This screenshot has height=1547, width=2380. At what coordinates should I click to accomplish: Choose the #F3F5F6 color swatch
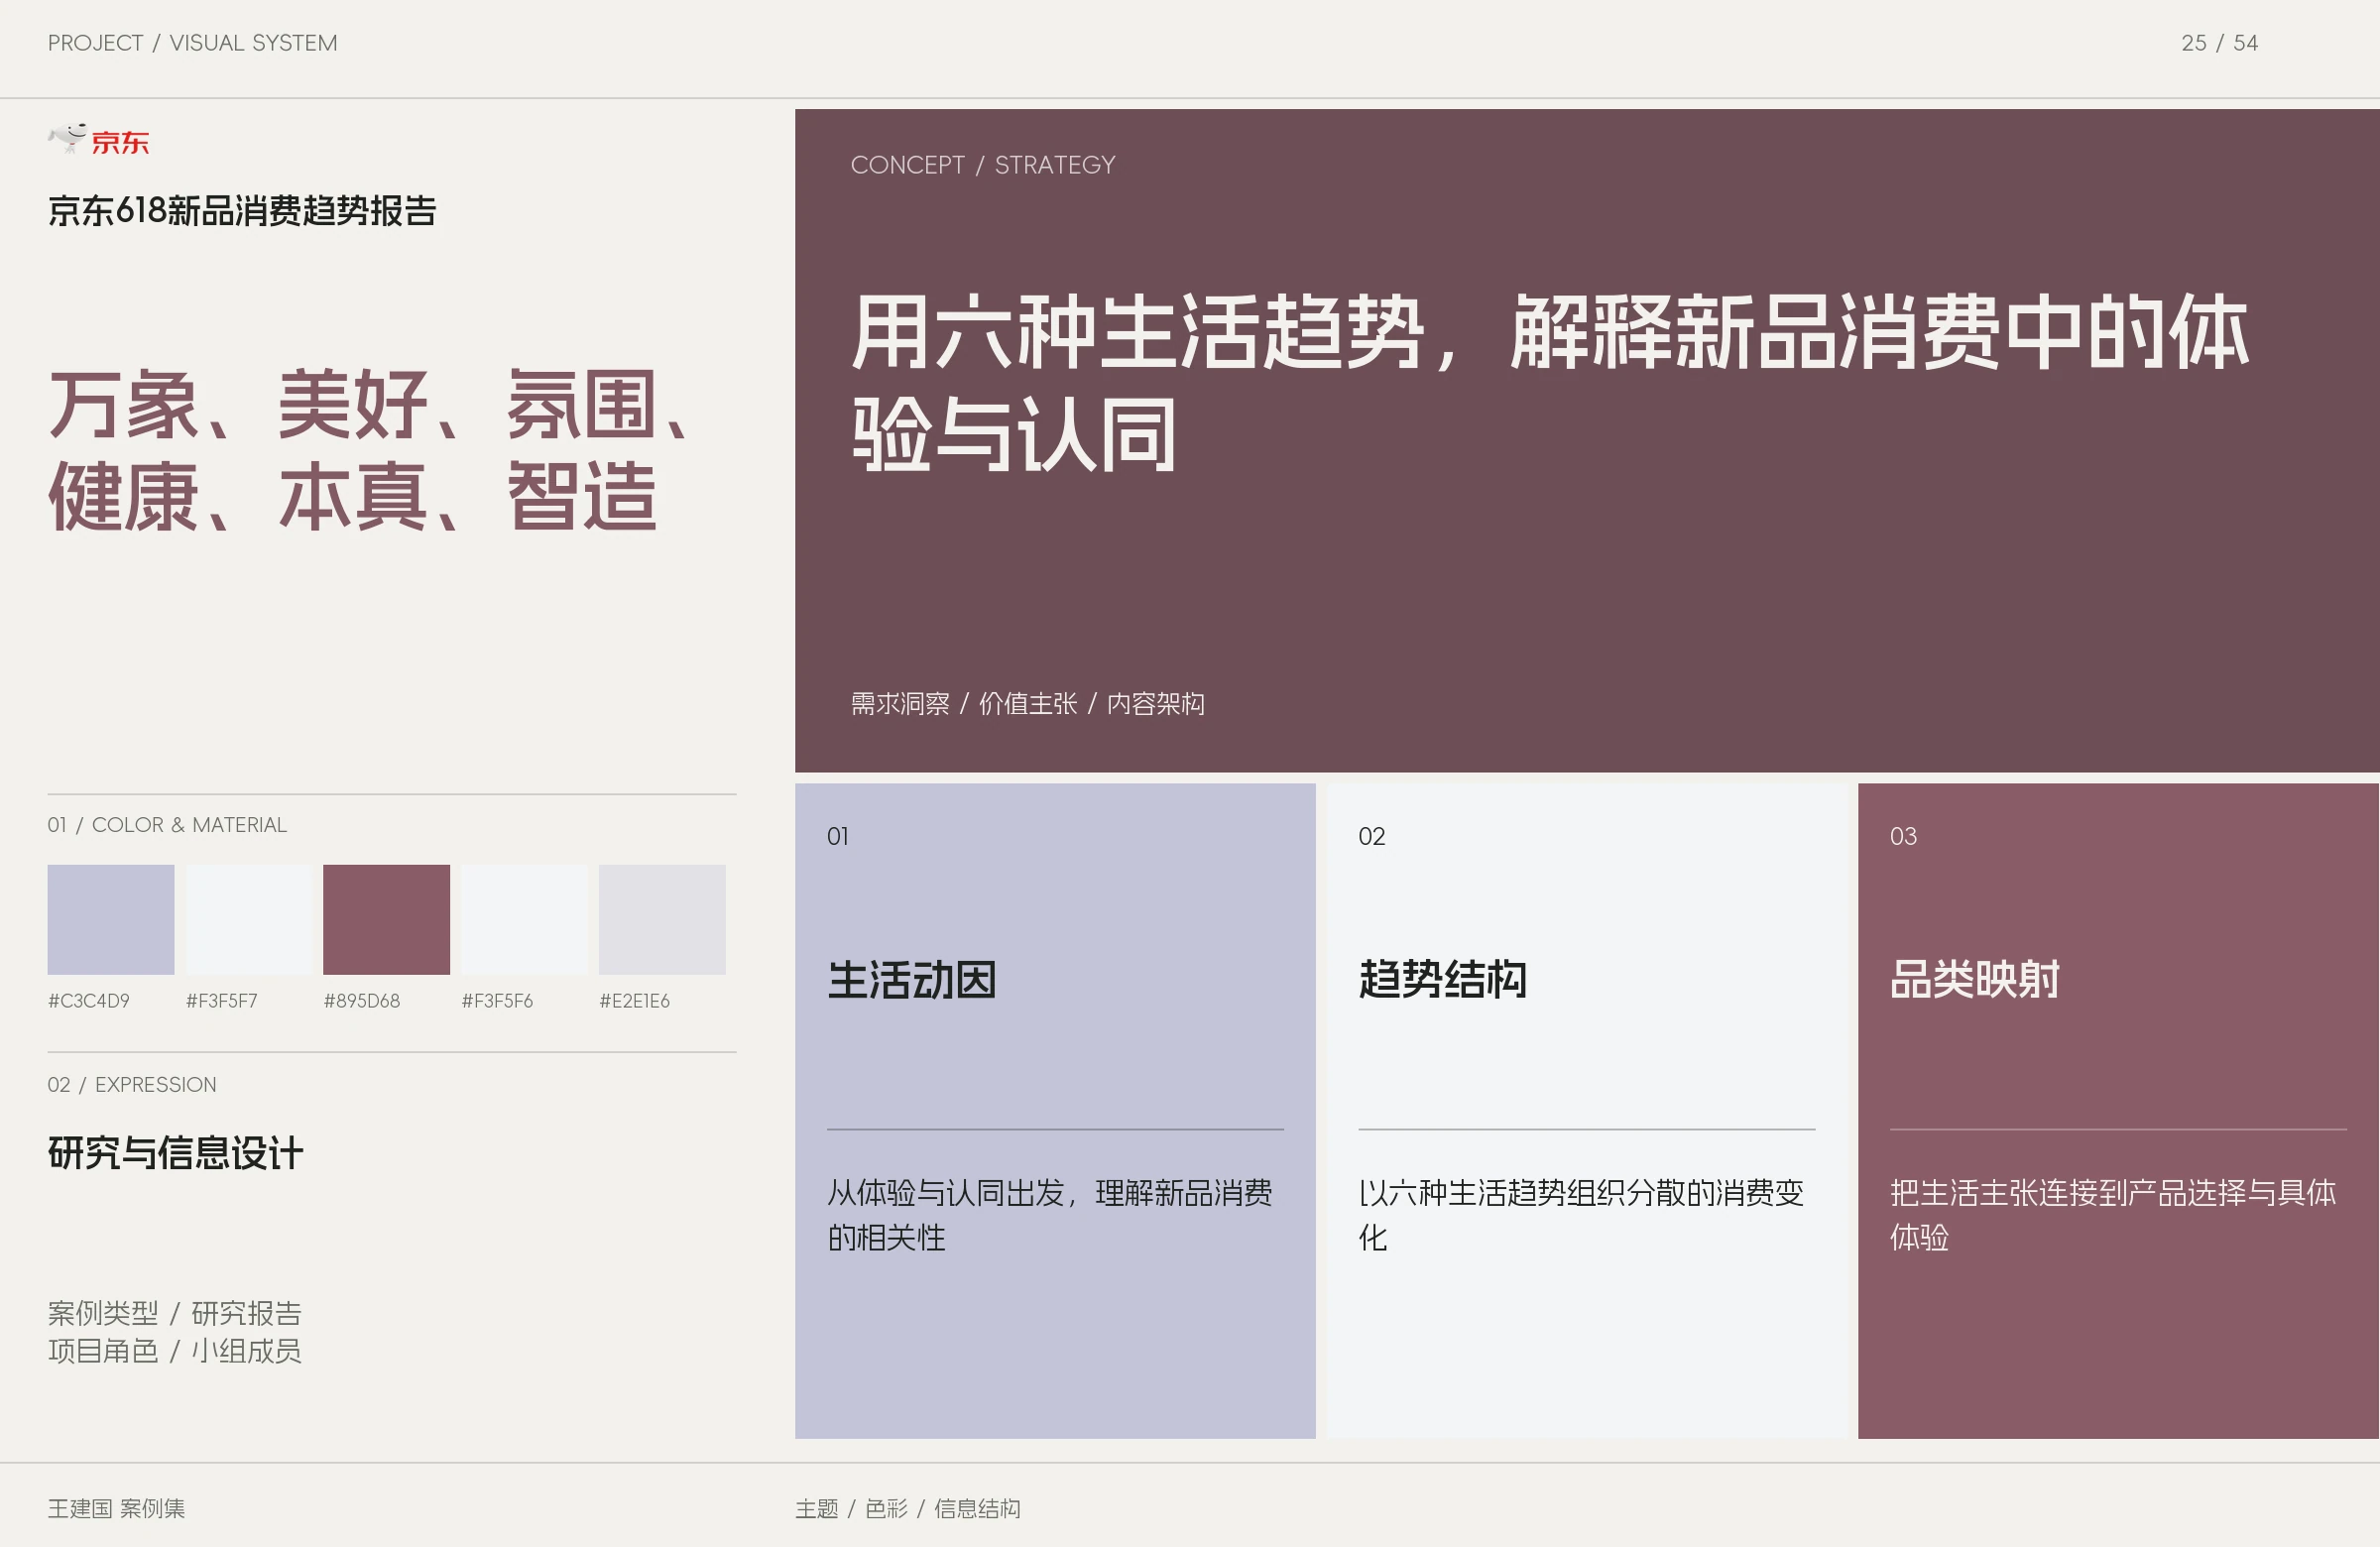point(524,919)
